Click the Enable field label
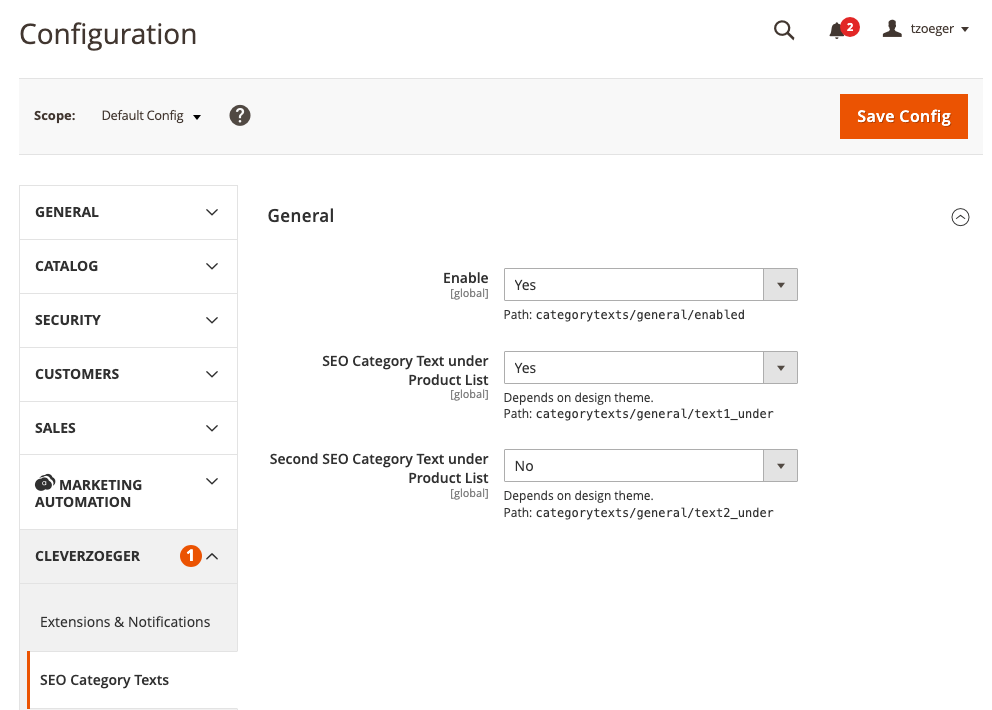 click(466, 278)
